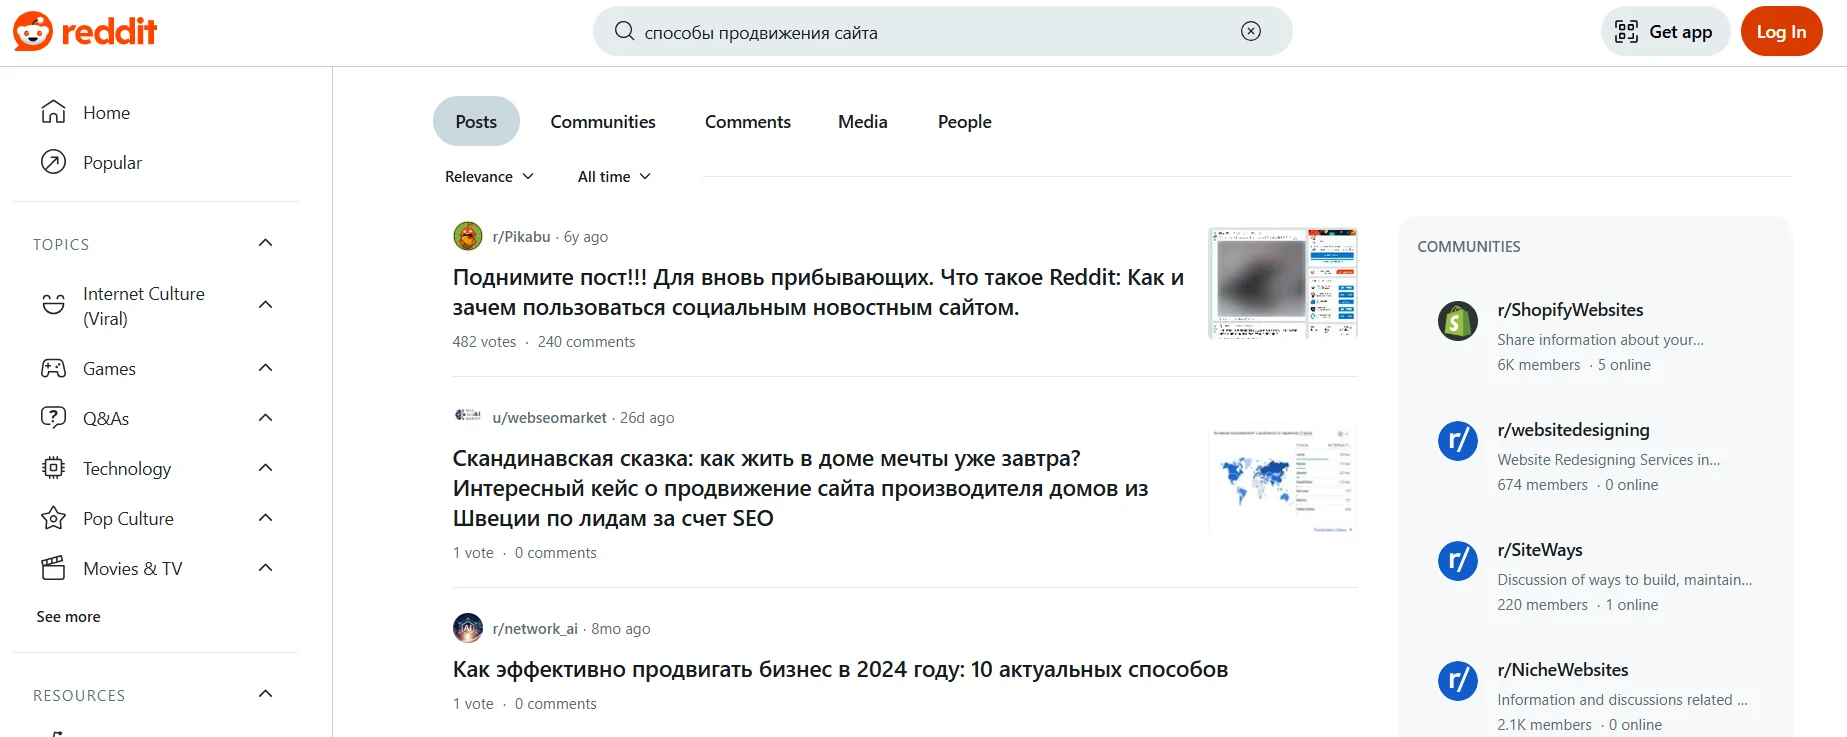Collapse the RESOURCES section
The width and height of the screenshot is (1847, 737).
pos(265,694)
